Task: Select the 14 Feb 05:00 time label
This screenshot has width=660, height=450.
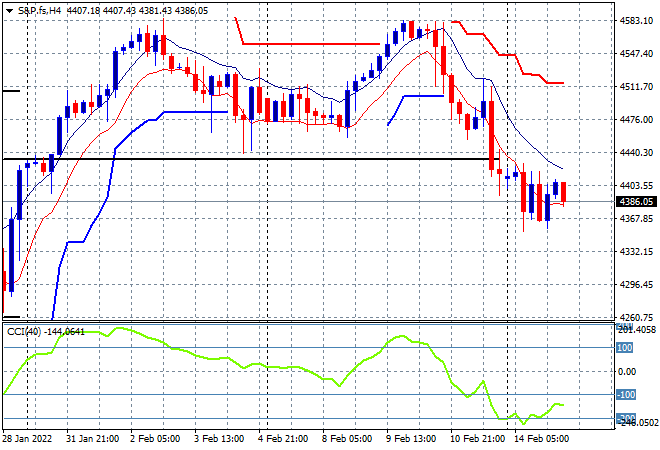Action: coord(541,439)
